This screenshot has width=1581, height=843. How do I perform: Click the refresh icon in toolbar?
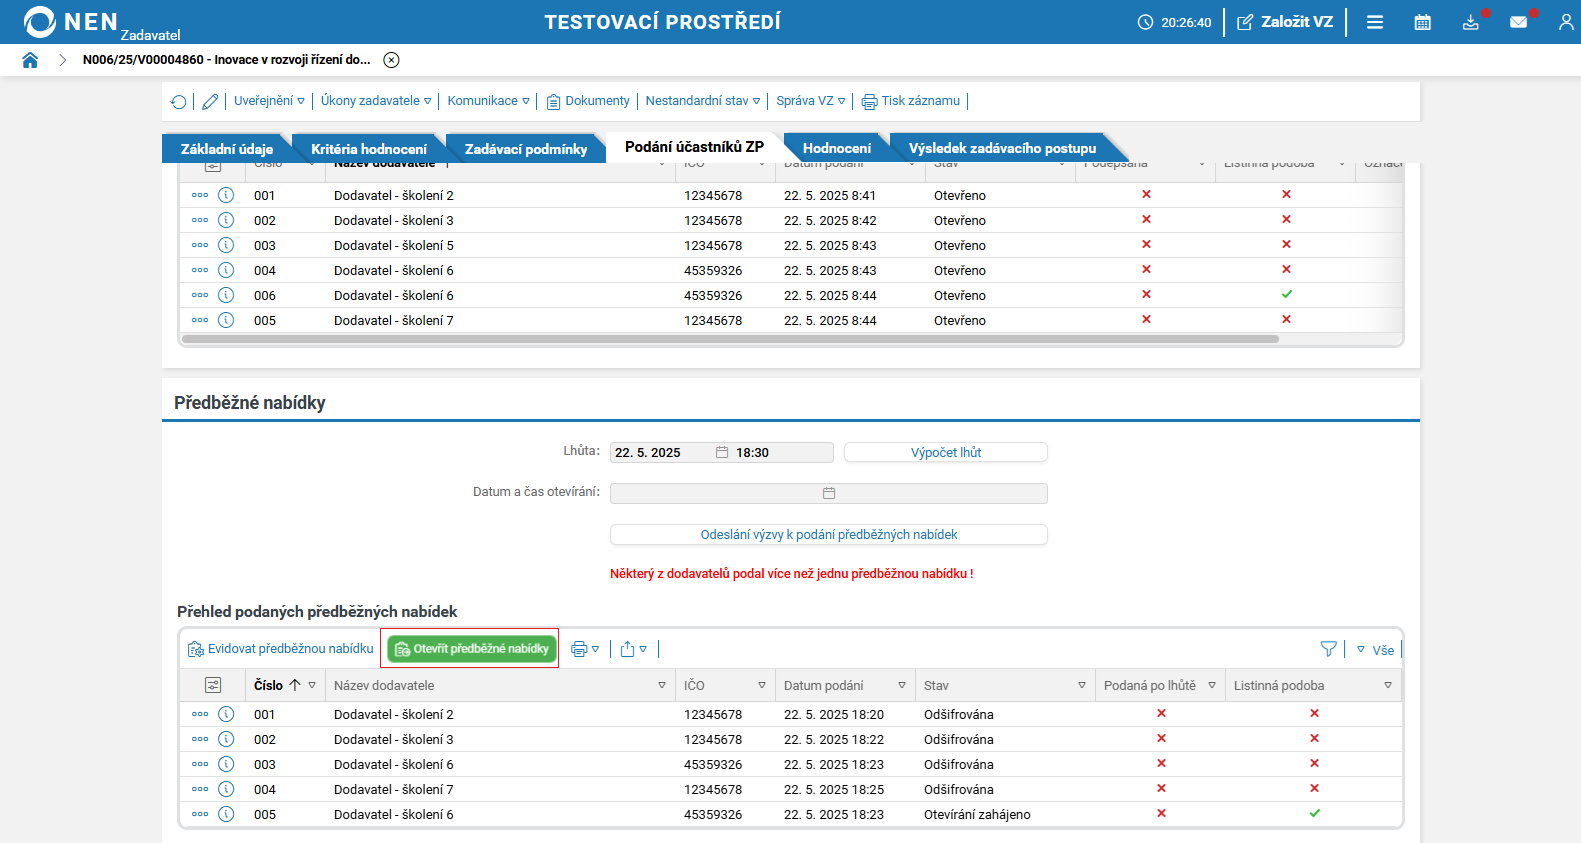pos(179,102)
